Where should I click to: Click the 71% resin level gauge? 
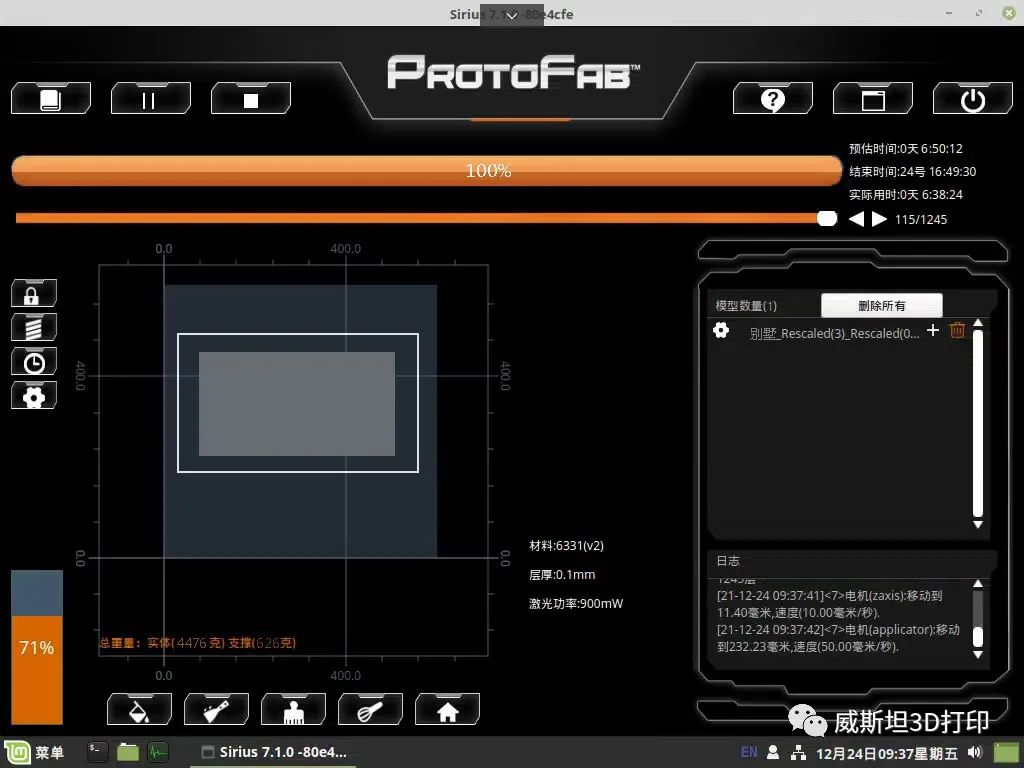point(37,647)
